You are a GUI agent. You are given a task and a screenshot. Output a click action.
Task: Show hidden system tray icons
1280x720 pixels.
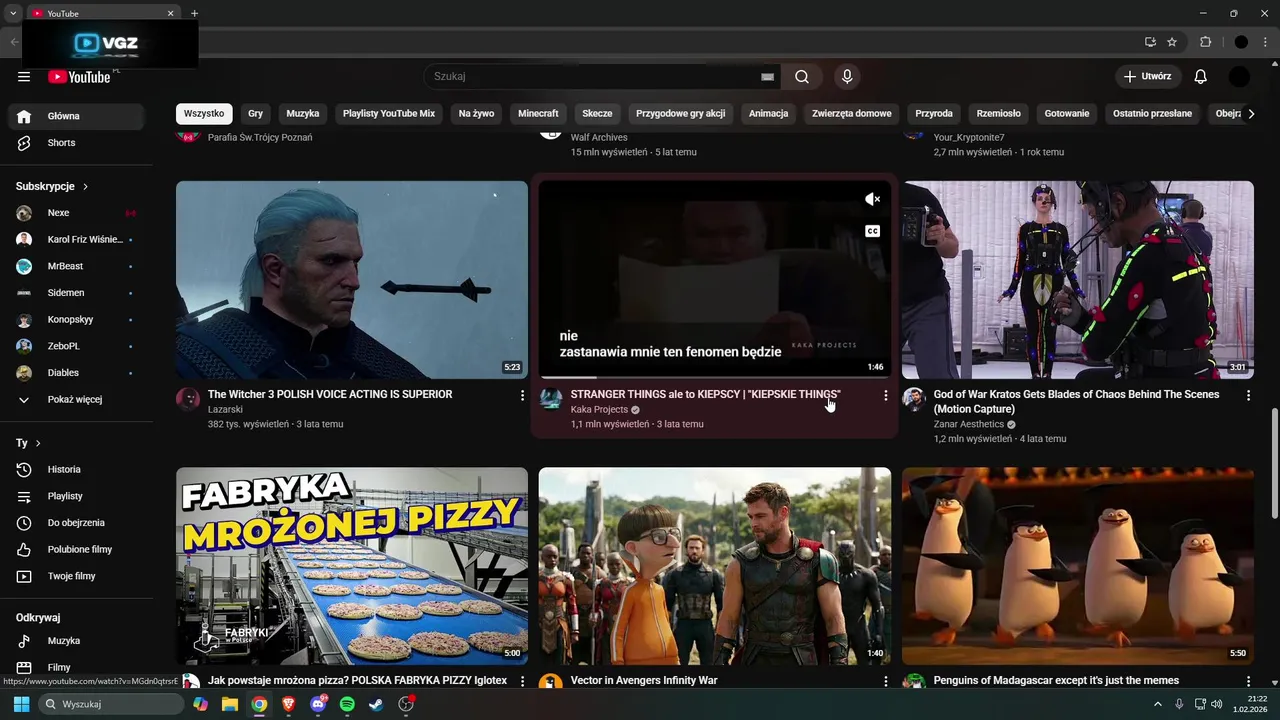coord(1159,704)
